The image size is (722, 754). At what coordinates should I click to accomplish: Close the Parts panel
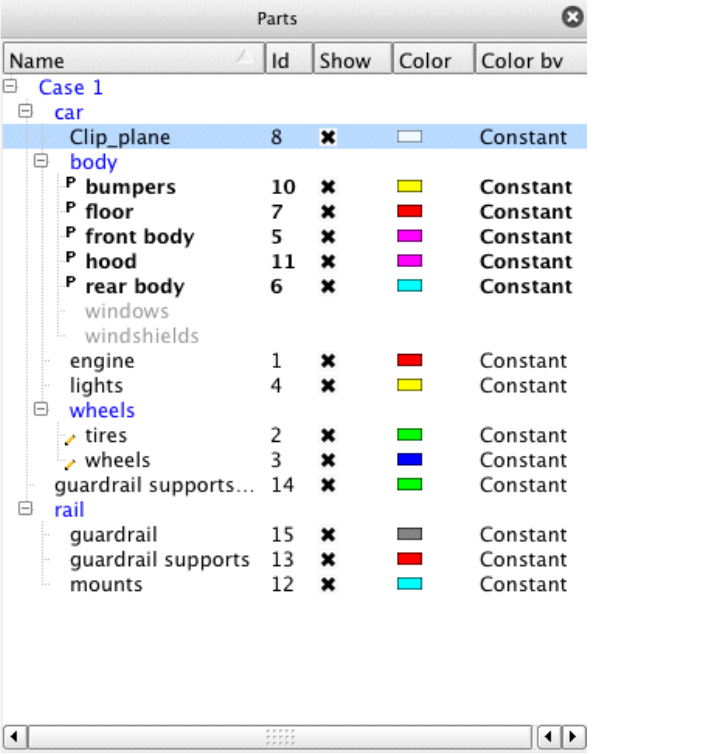pos(571,17)
